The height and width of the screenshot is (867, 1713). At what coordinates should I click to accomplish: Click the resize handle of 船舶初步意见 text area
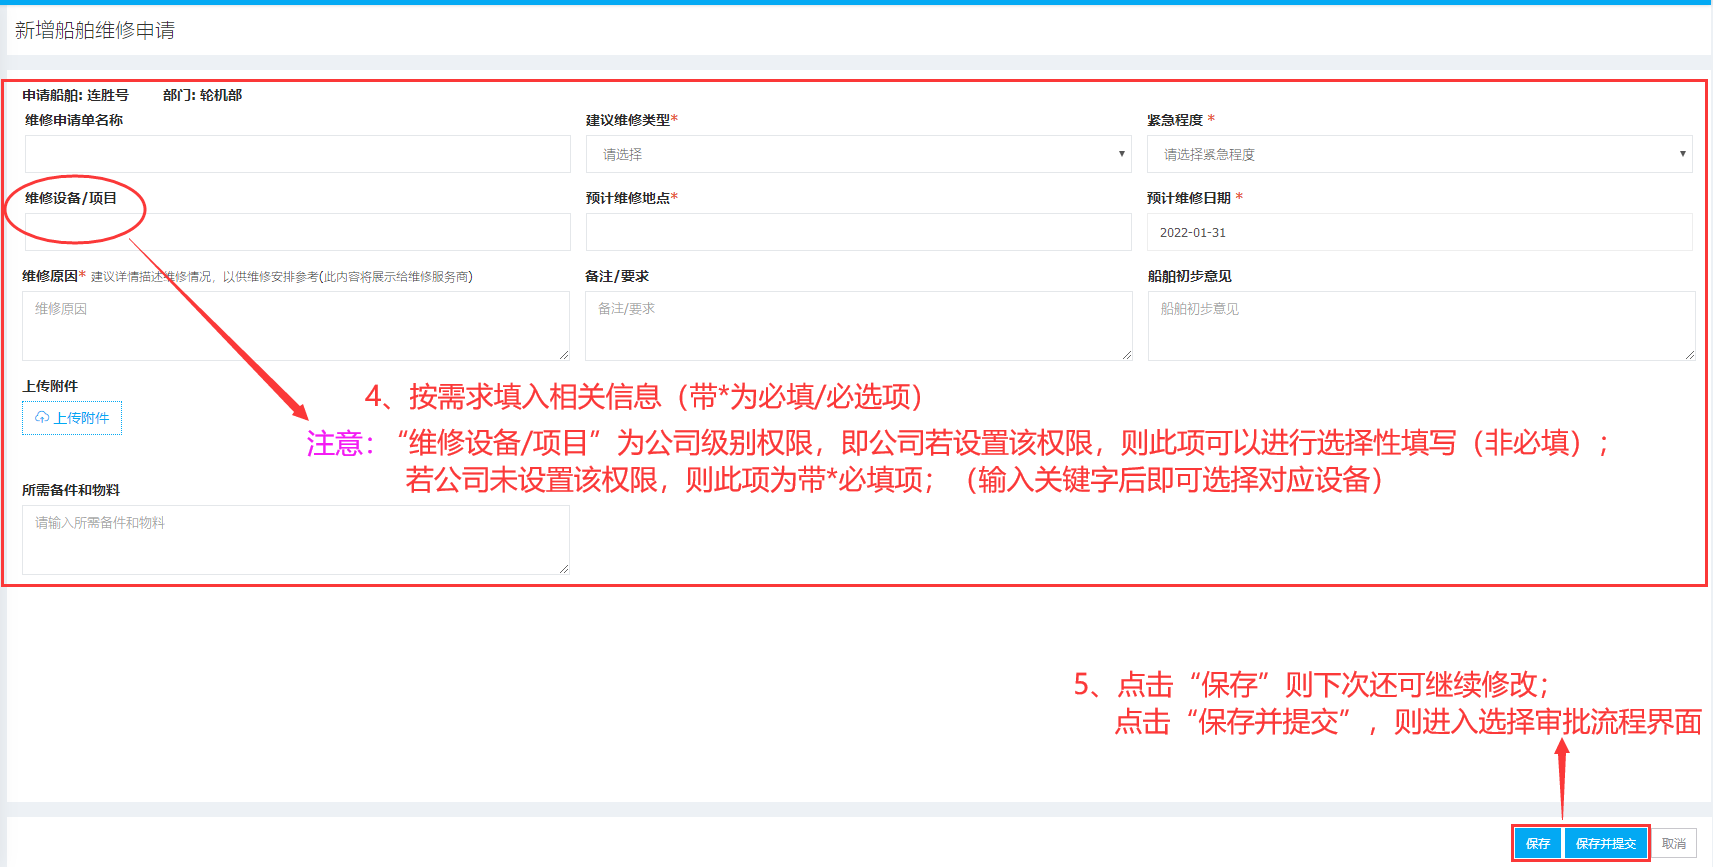1689,355
